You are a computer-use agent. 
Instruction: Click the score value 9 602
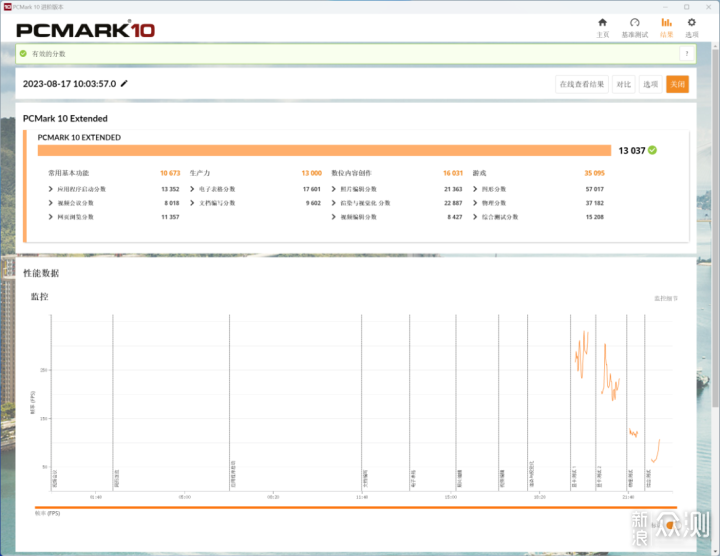(313, 203)
